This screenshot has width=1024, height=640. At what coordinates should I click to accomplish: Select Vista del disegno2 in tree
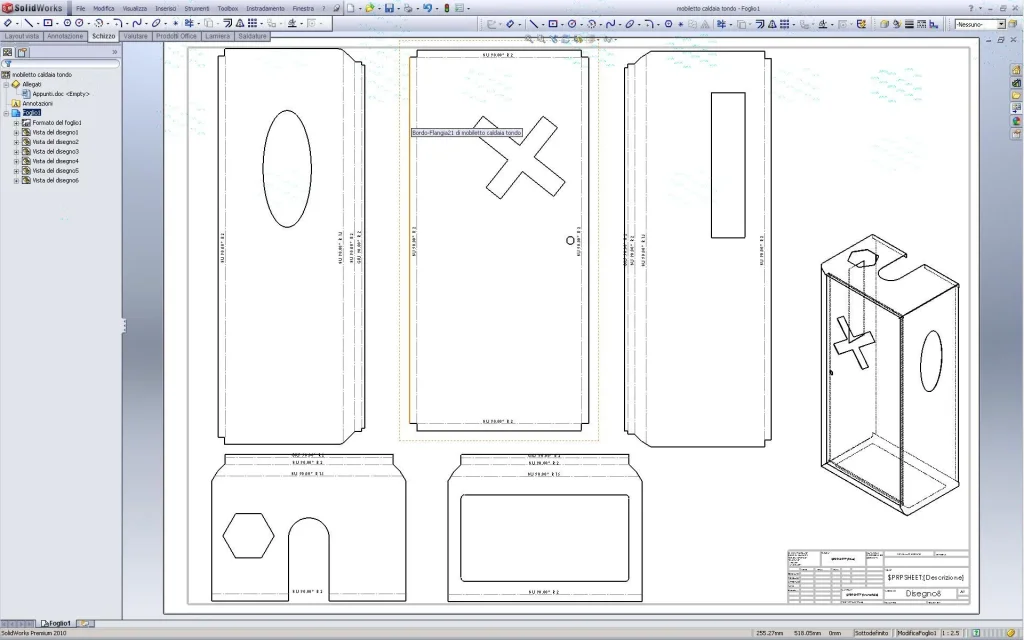click(x=56, y=142)
